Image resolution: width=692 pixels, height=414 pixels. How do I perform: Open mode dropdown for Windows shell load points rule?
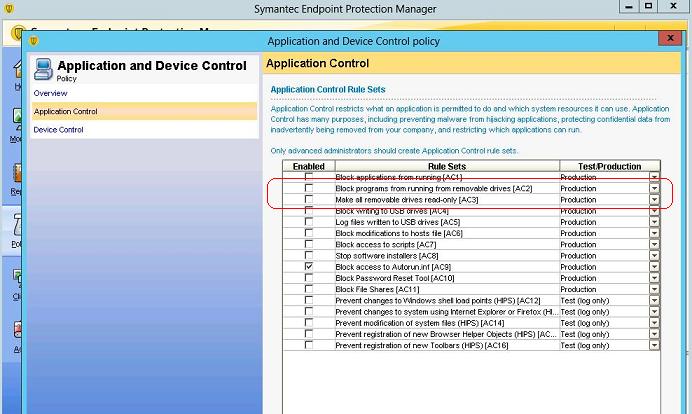[x=654, y=301]
